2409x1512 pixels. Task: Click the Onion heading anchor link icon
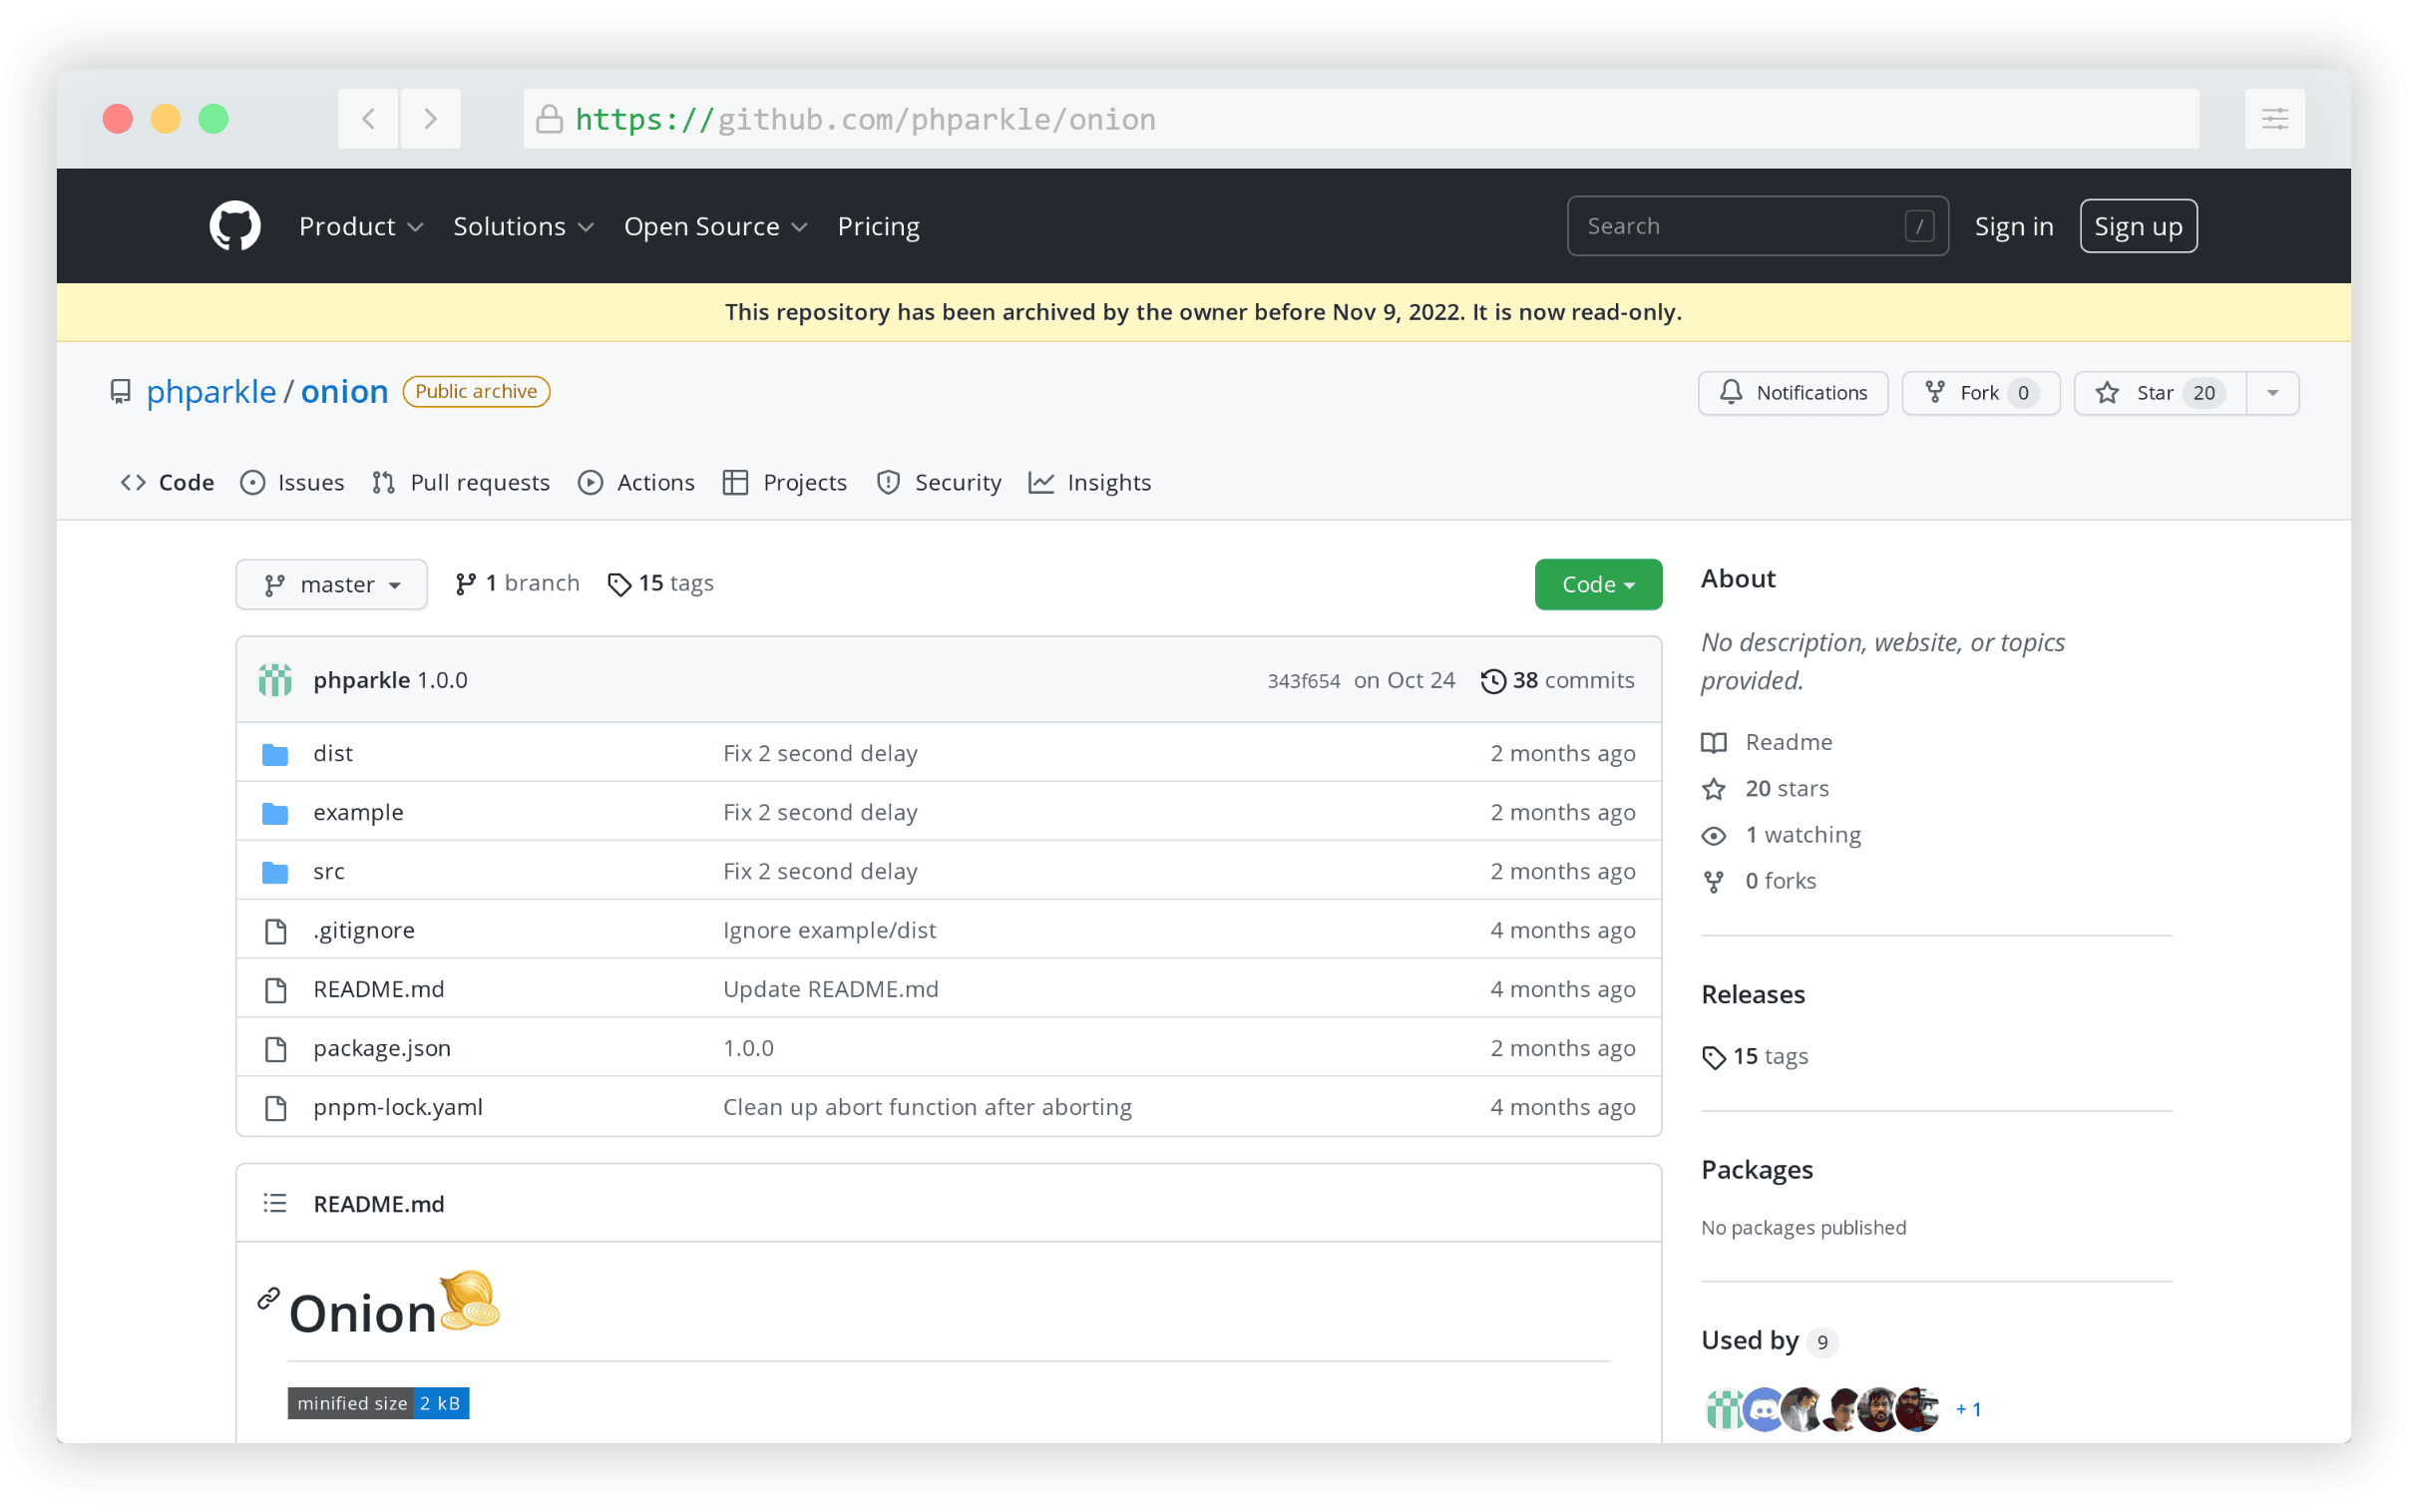coord(268,1298)
